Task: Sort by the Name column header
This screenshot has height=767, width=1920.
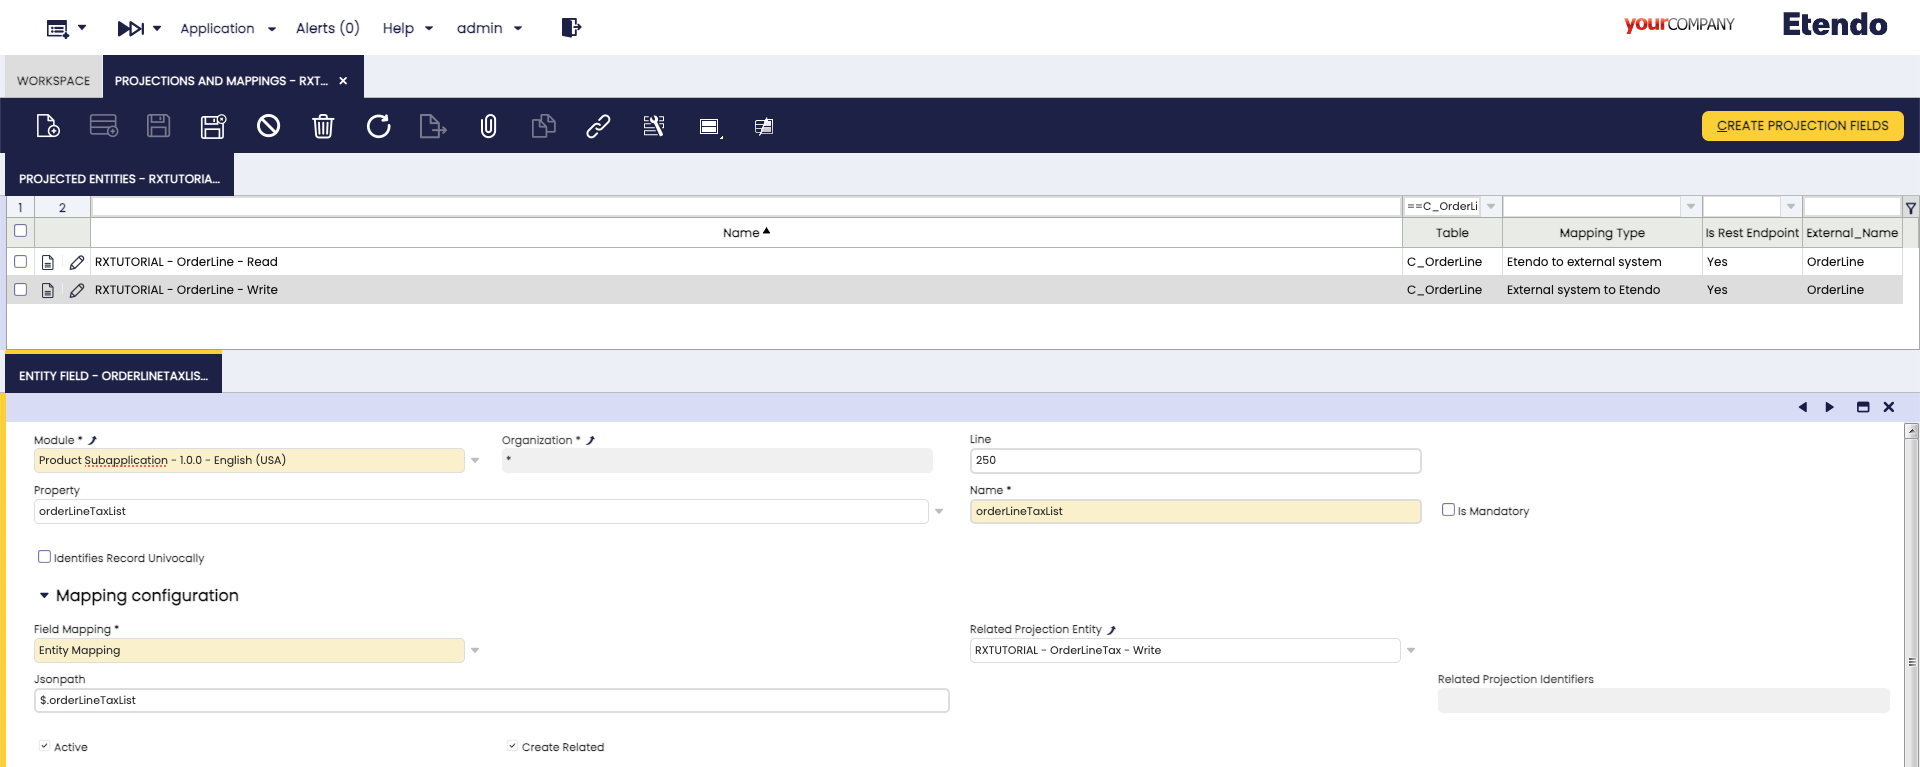Action: tap(746, 233)
